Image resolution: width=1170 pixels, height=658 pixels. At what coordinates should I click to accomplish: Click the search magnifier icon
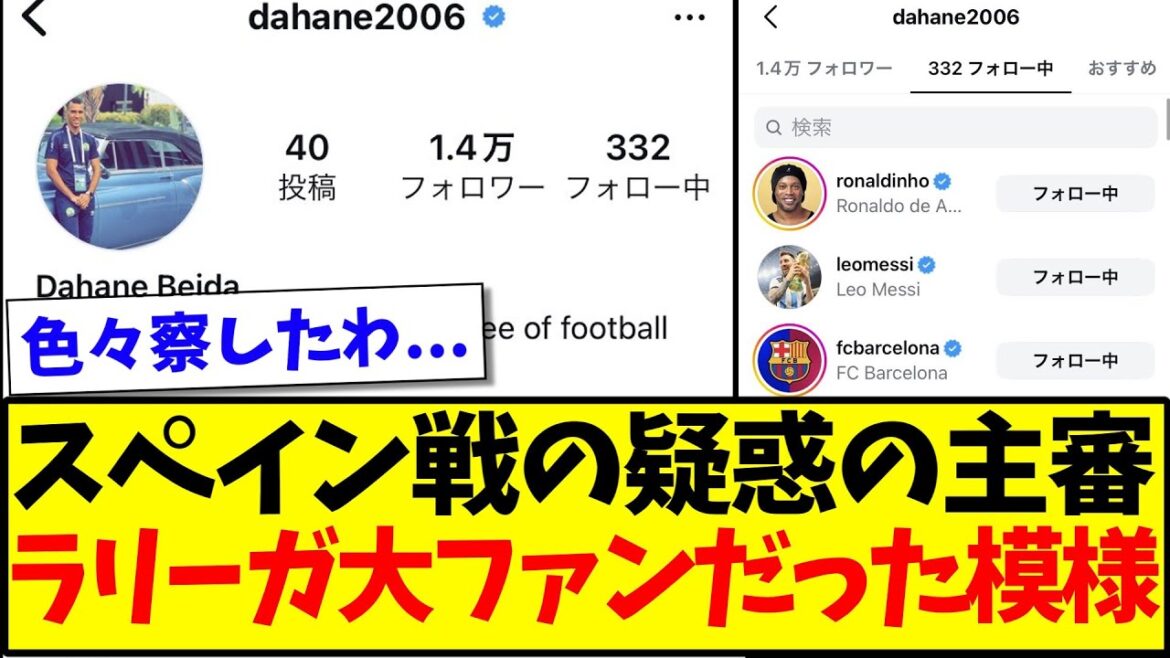pos(774,128)
